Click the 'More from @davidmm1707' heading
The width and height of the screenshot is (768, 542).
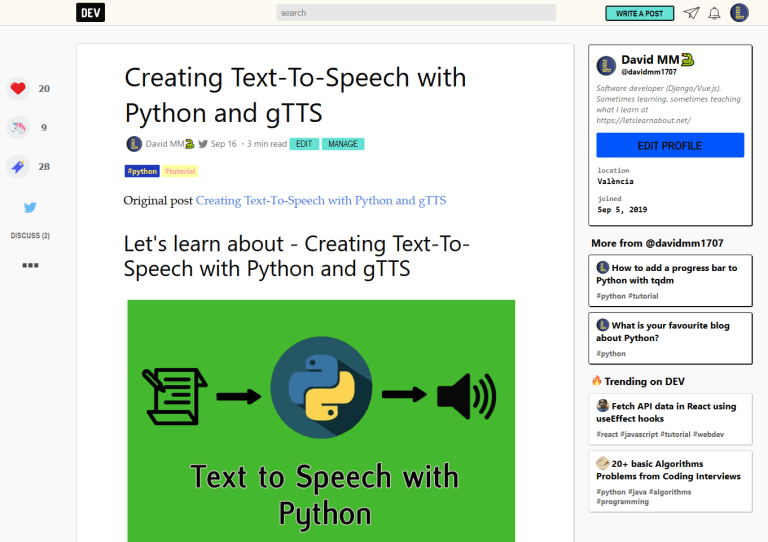pyautogui.click(x=657, y=243)
